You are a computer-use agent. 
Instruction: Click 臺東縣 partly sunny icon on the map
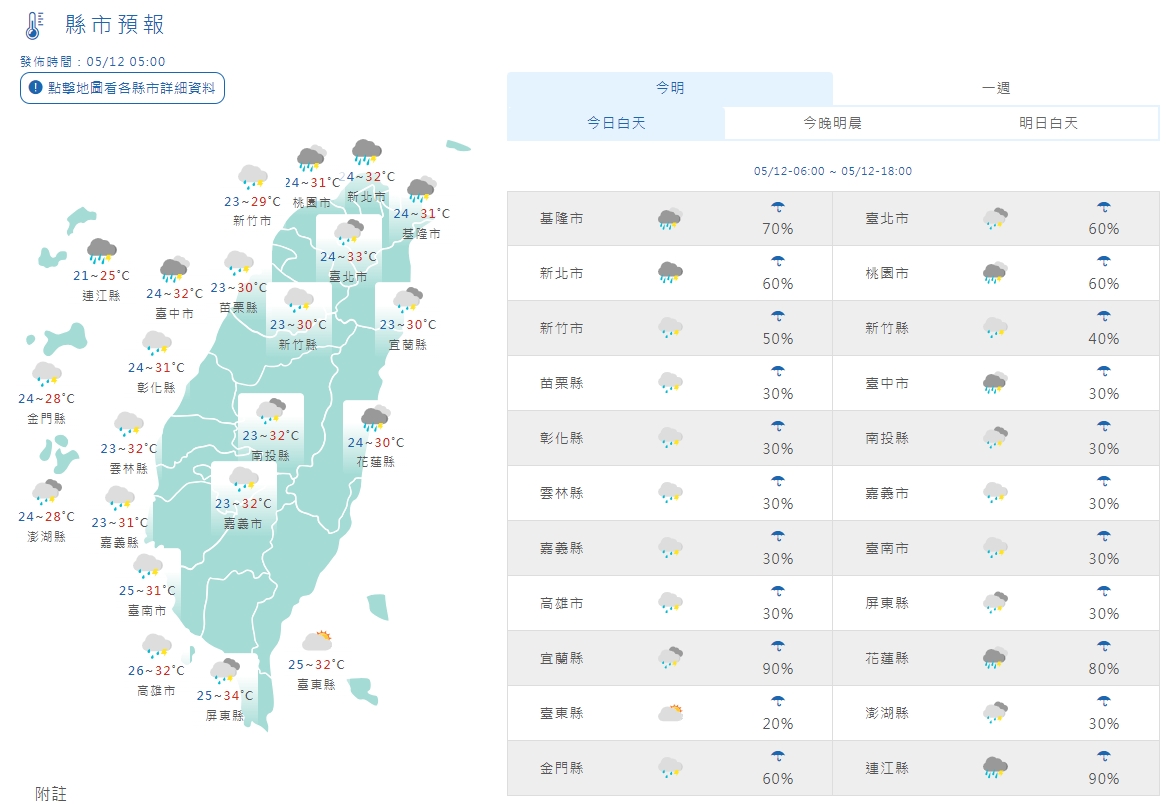[x=318, y=640]
